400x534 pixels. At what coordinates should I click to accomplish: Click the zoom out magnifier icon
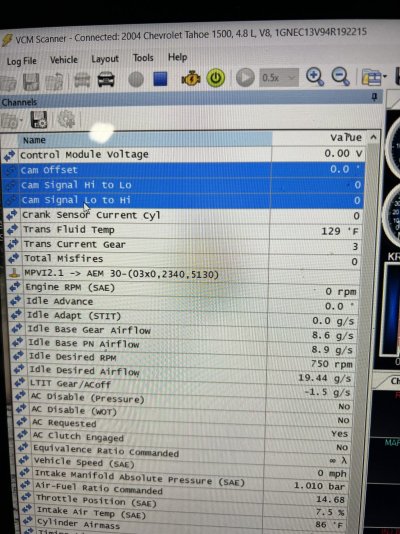[x=341, y=77]
